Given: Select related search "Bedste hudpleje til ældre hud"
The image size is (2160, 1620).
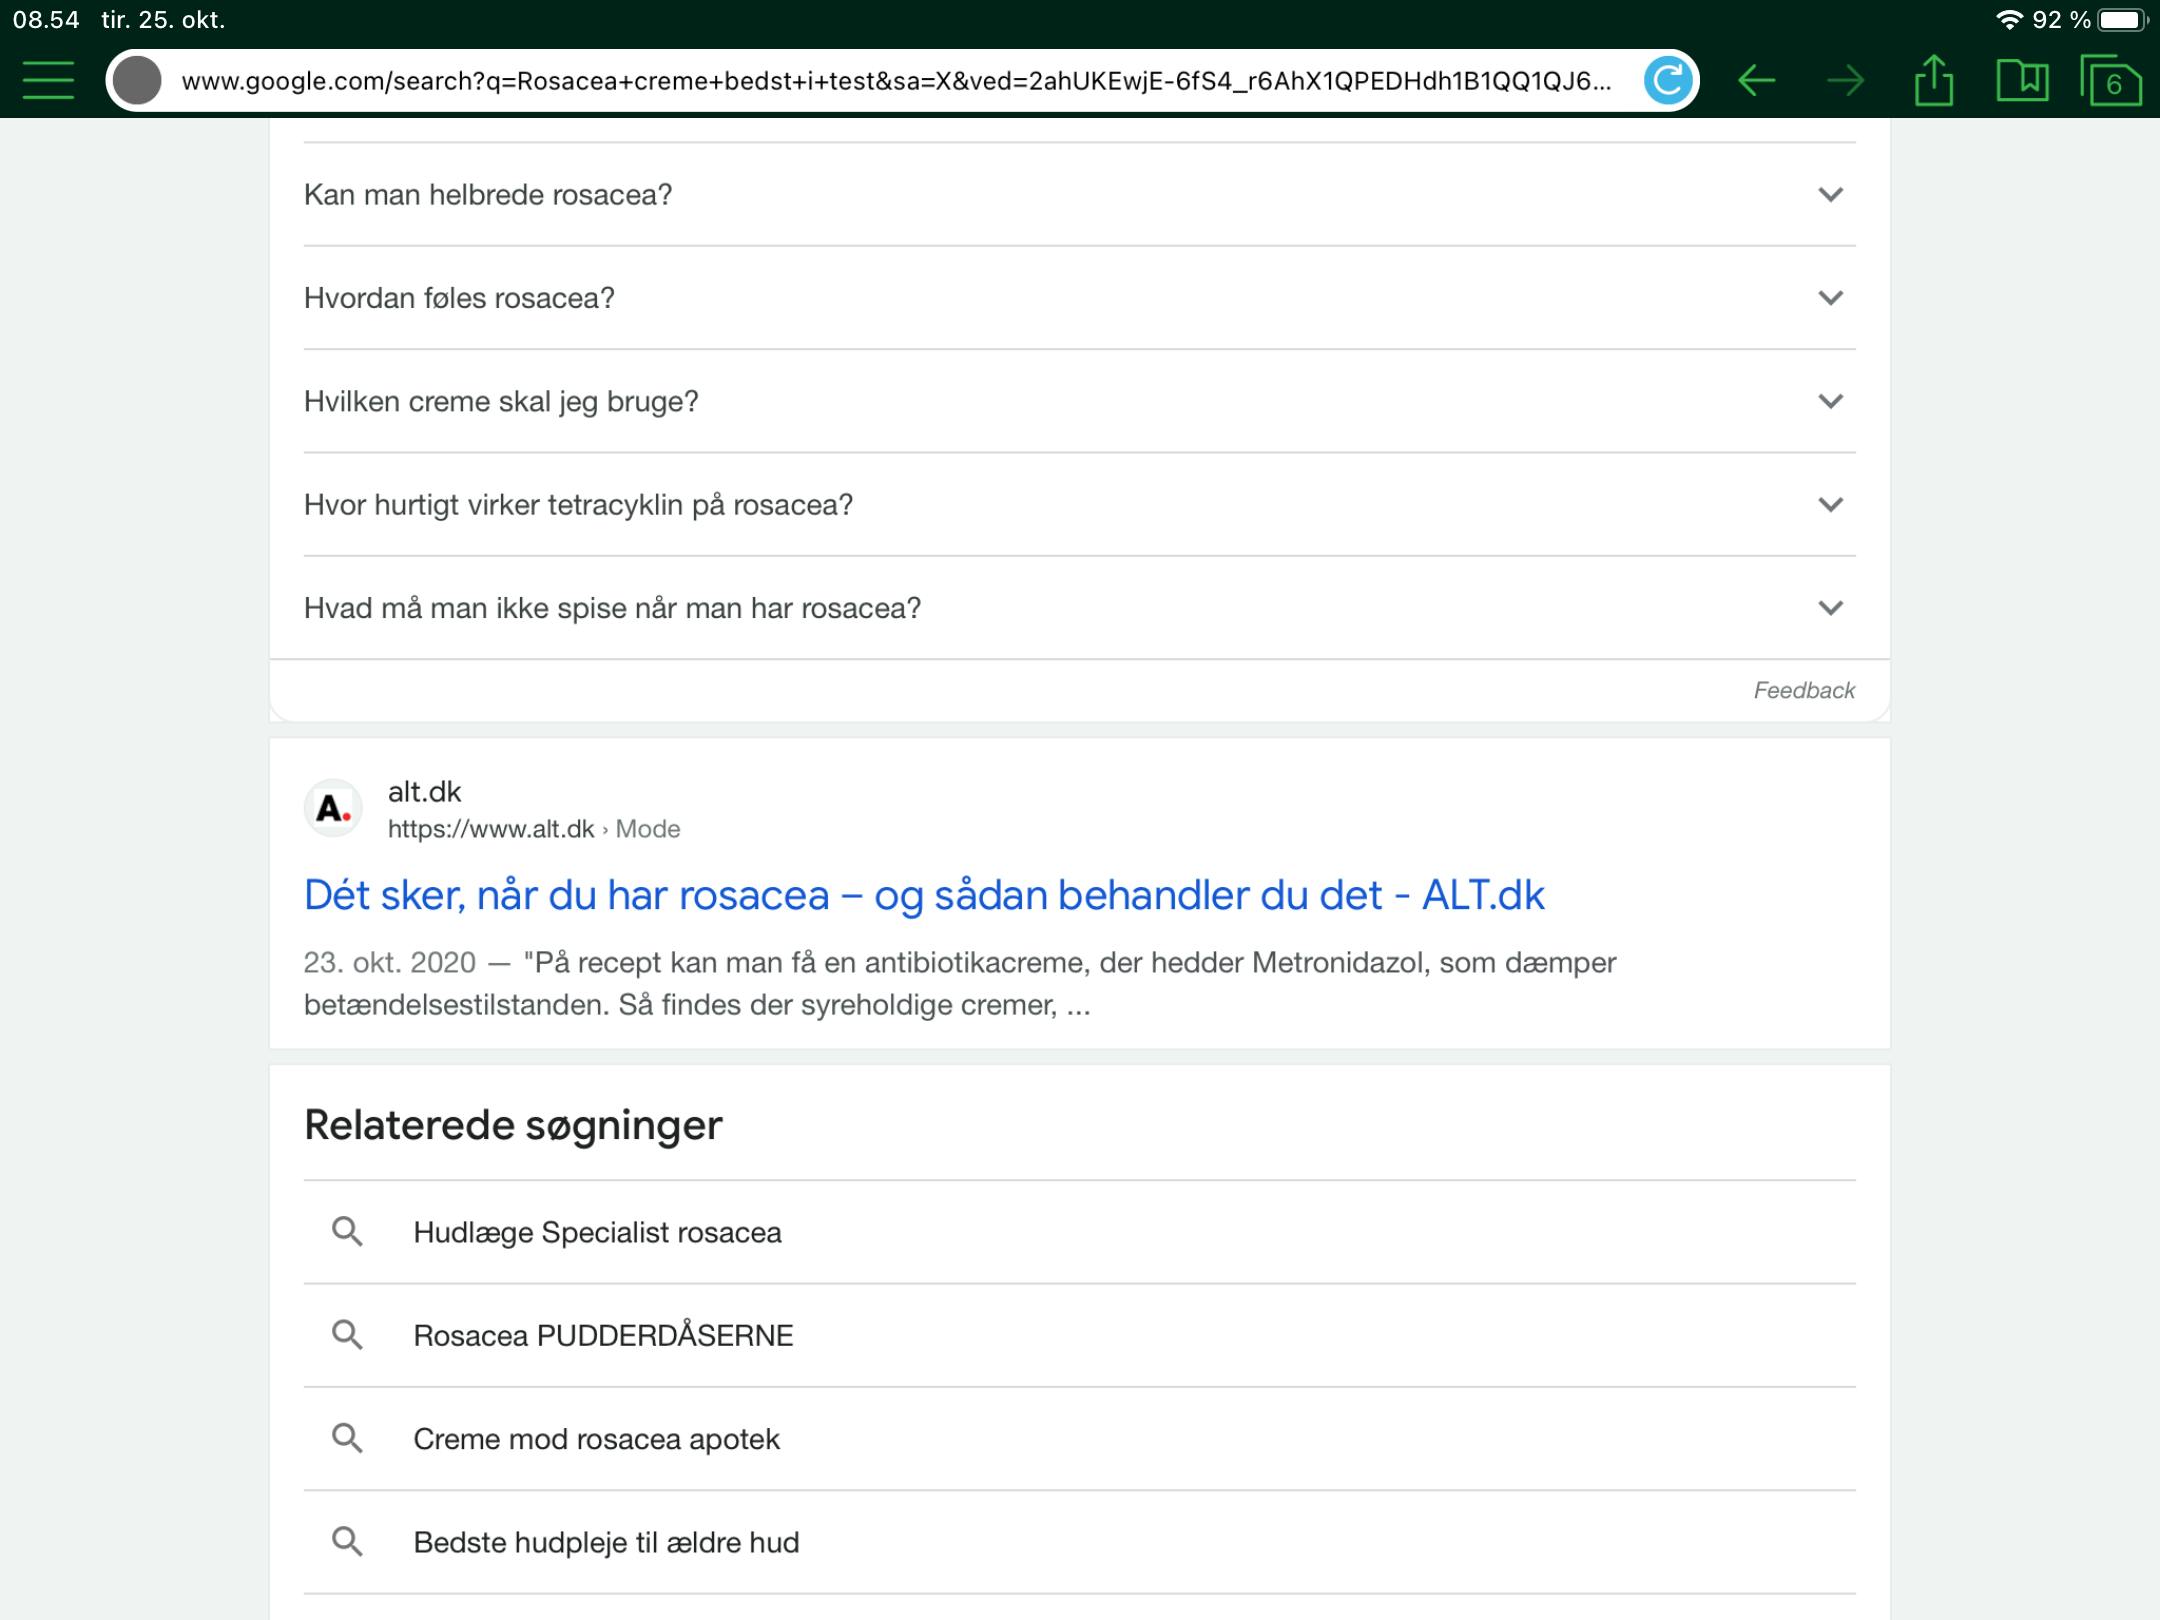Looking at the screenshot, I should 606,1542.
